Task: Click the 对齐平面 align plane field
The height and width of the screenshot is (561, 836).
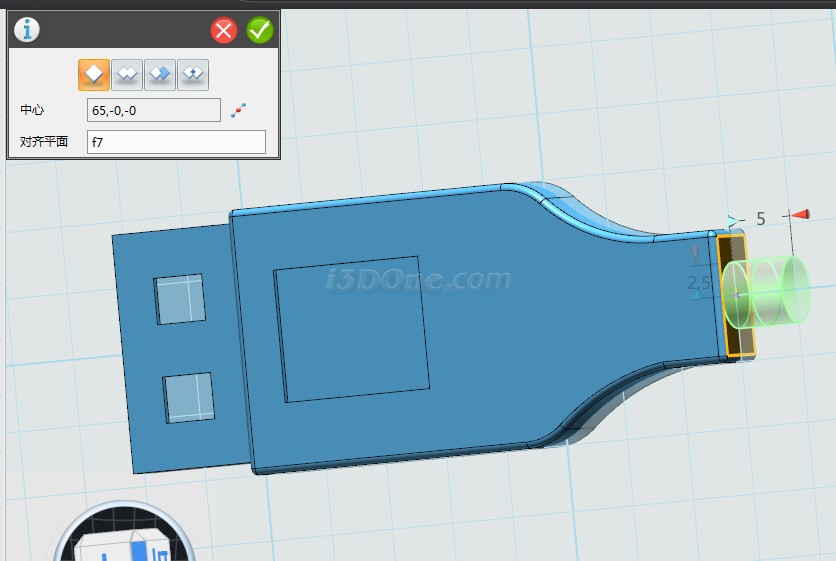Action: tap(176, 142)
